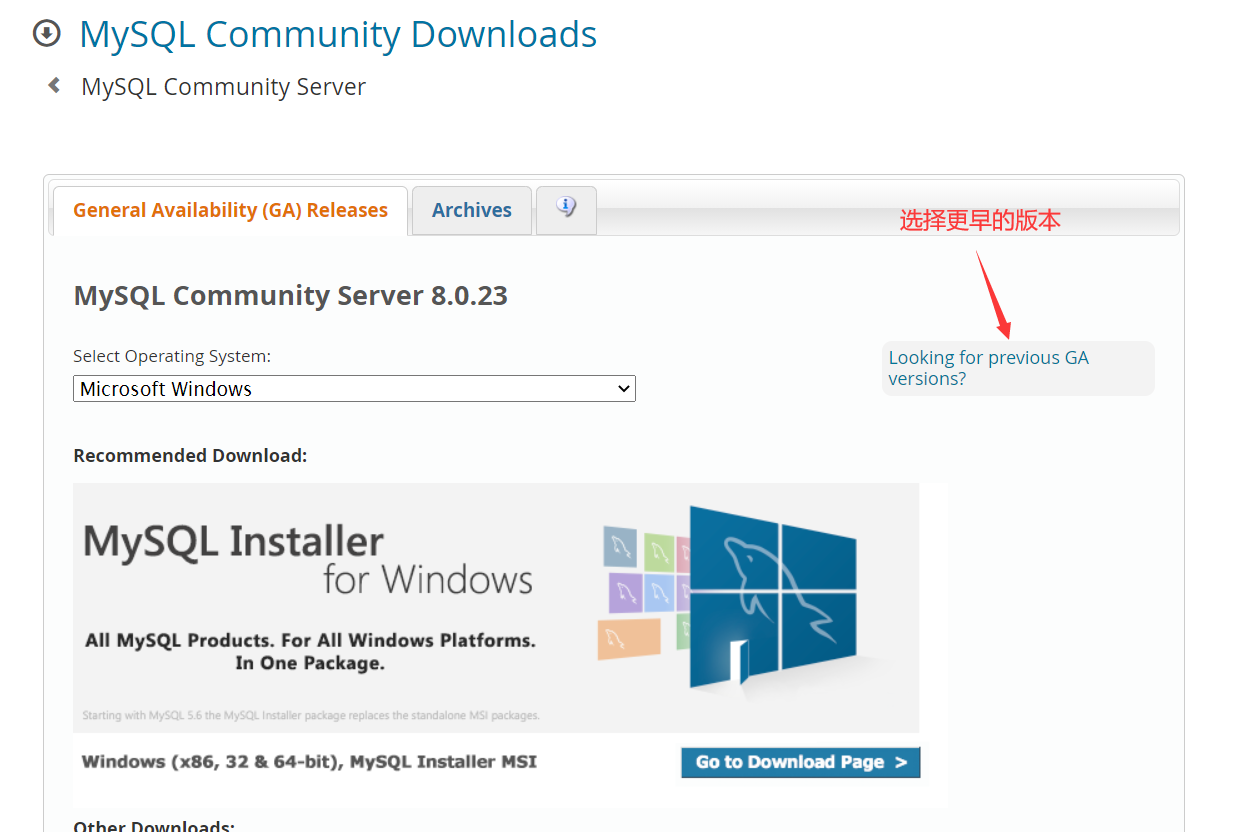Switch to General Availability (GA) Releases tab

(x=230, y=210)
